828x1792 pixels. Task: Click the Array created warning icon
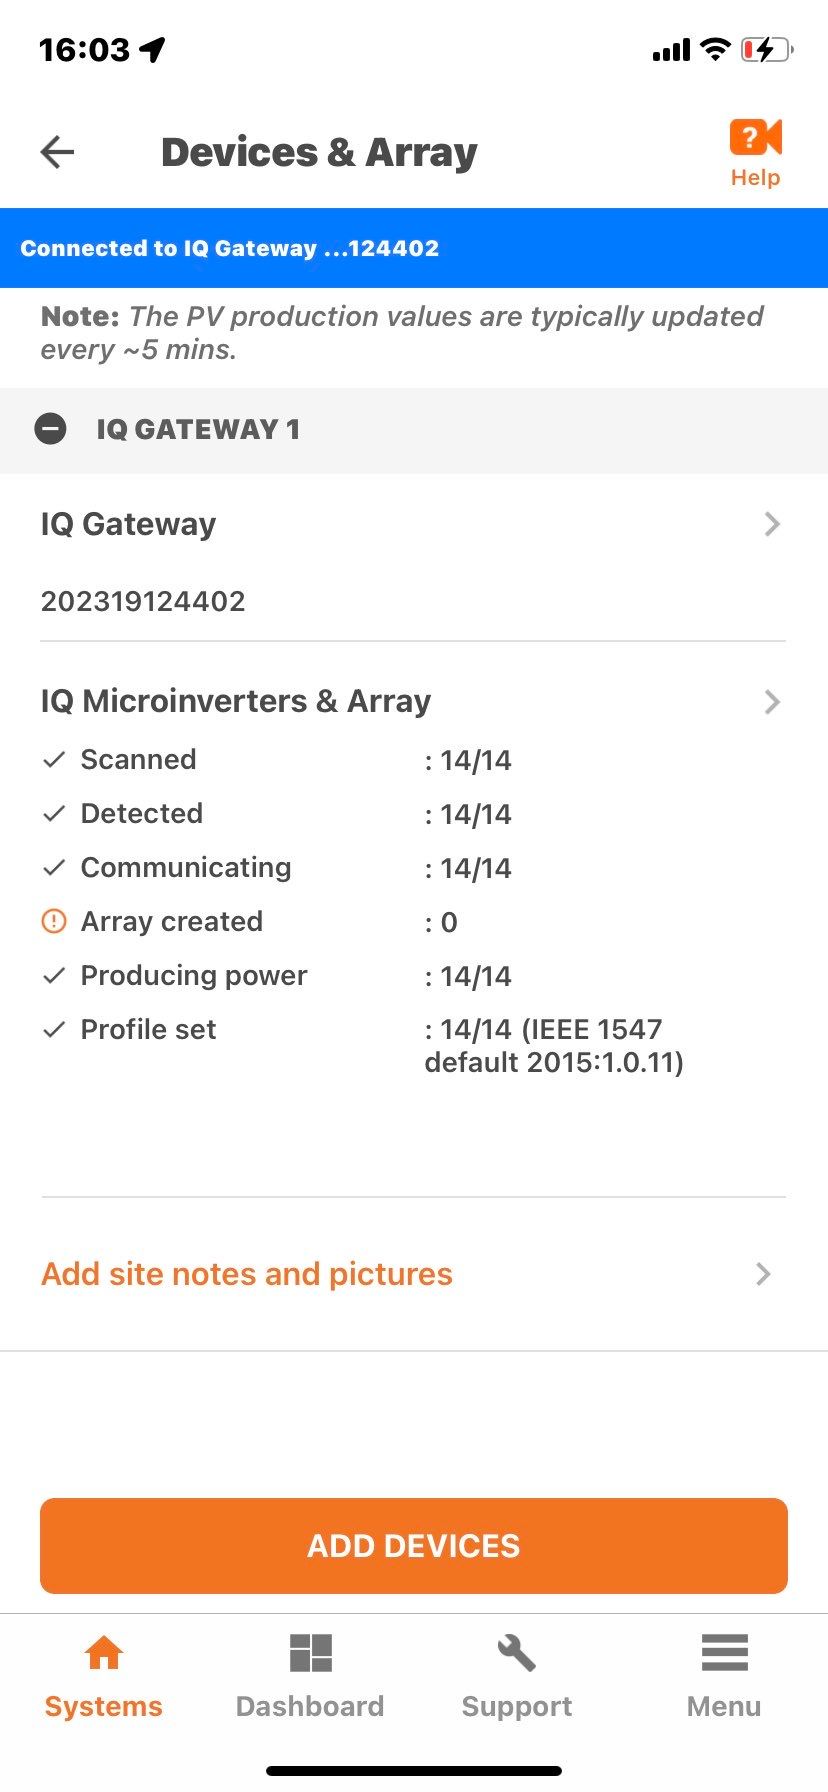[x=54, y=921]
